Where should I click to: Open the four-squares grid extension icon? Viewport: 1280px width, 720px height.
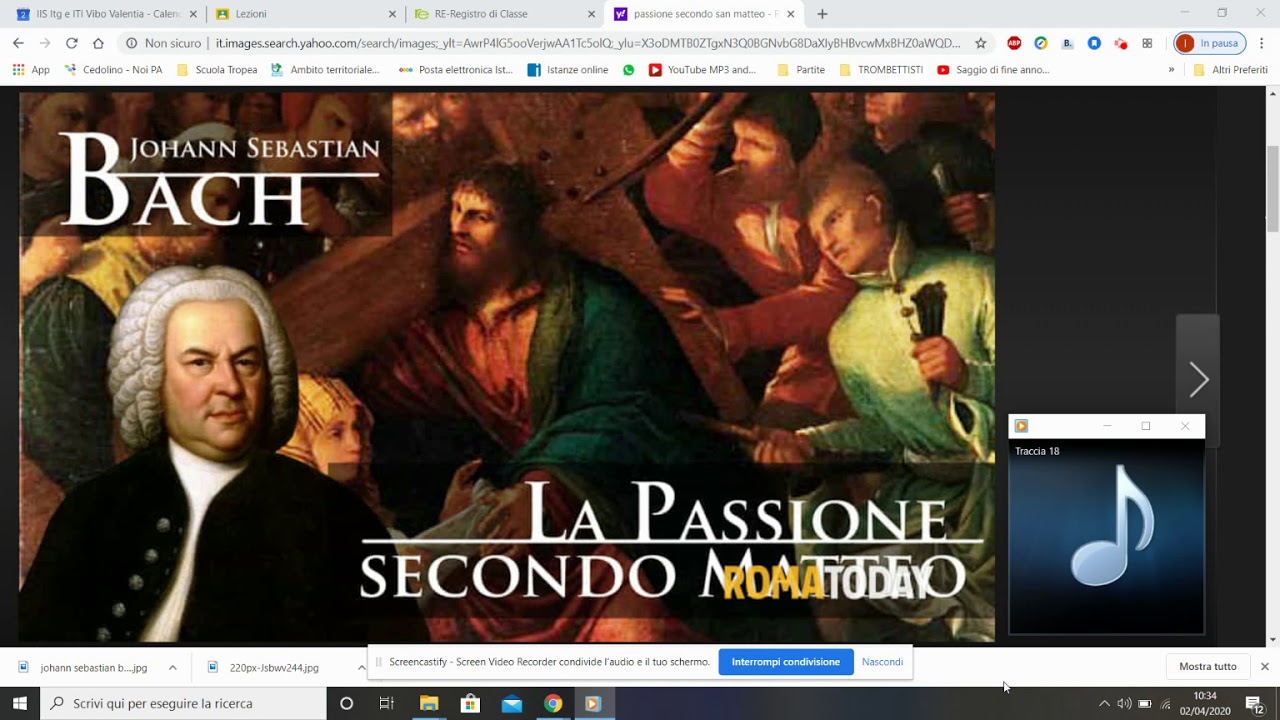pyautogui.click(x=1147, y=43)
